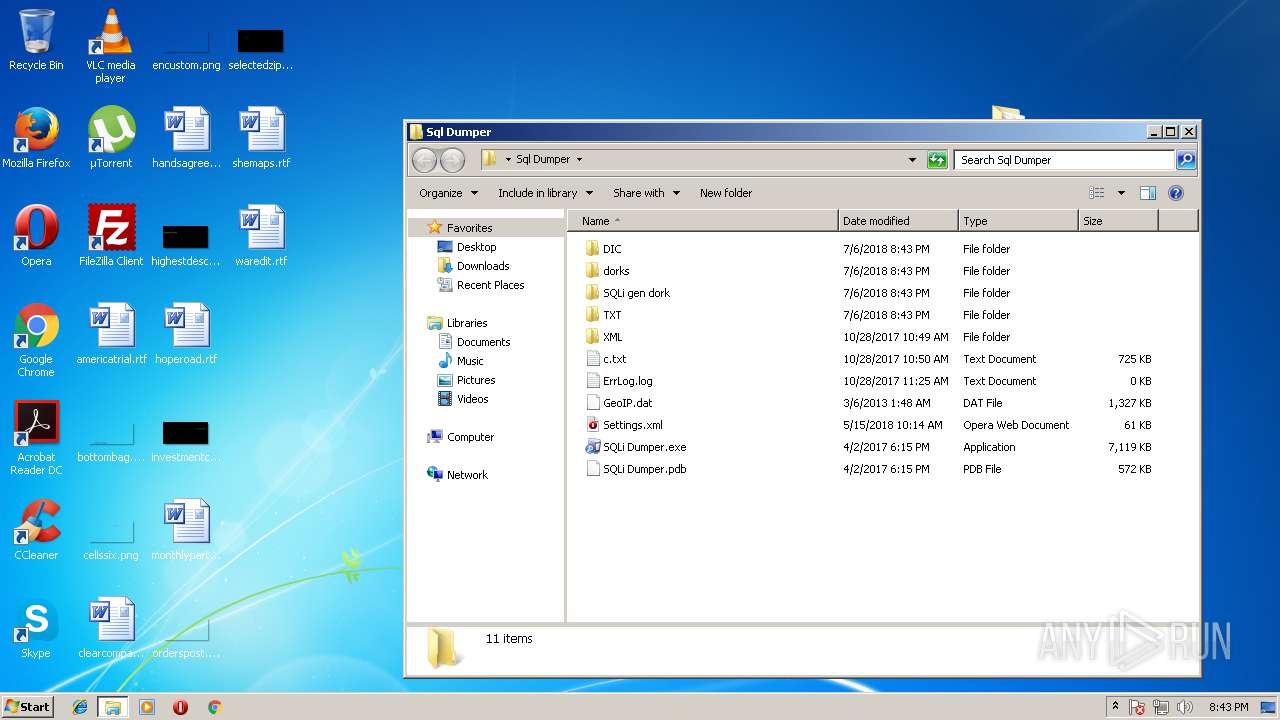Open Explorer help question mark
Viewport: 1280px width, 720px height.
[x=1176, y=193]
